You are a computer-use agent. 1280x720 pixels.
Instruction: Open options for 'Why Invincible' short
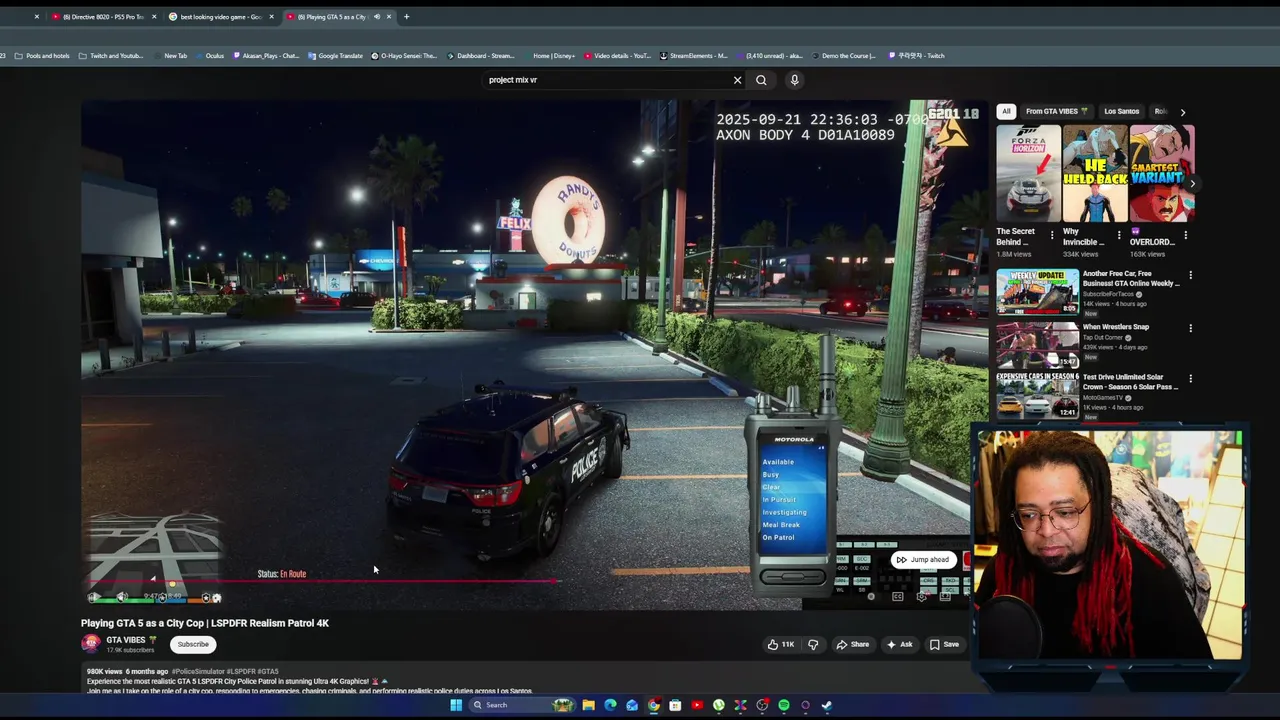pos(1118,236)
